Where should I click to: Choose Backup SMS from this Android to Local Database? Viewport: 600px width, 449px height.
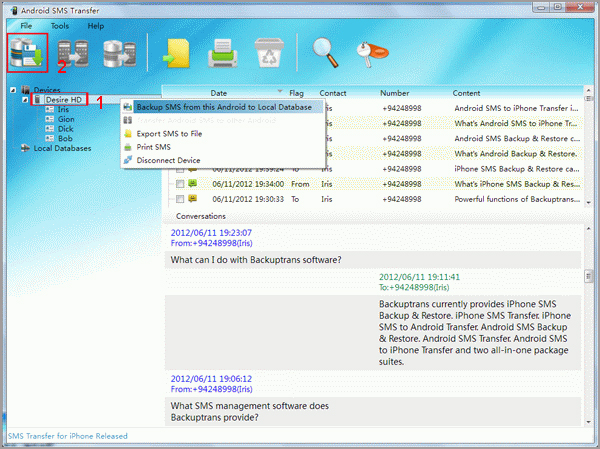[223, 107]
